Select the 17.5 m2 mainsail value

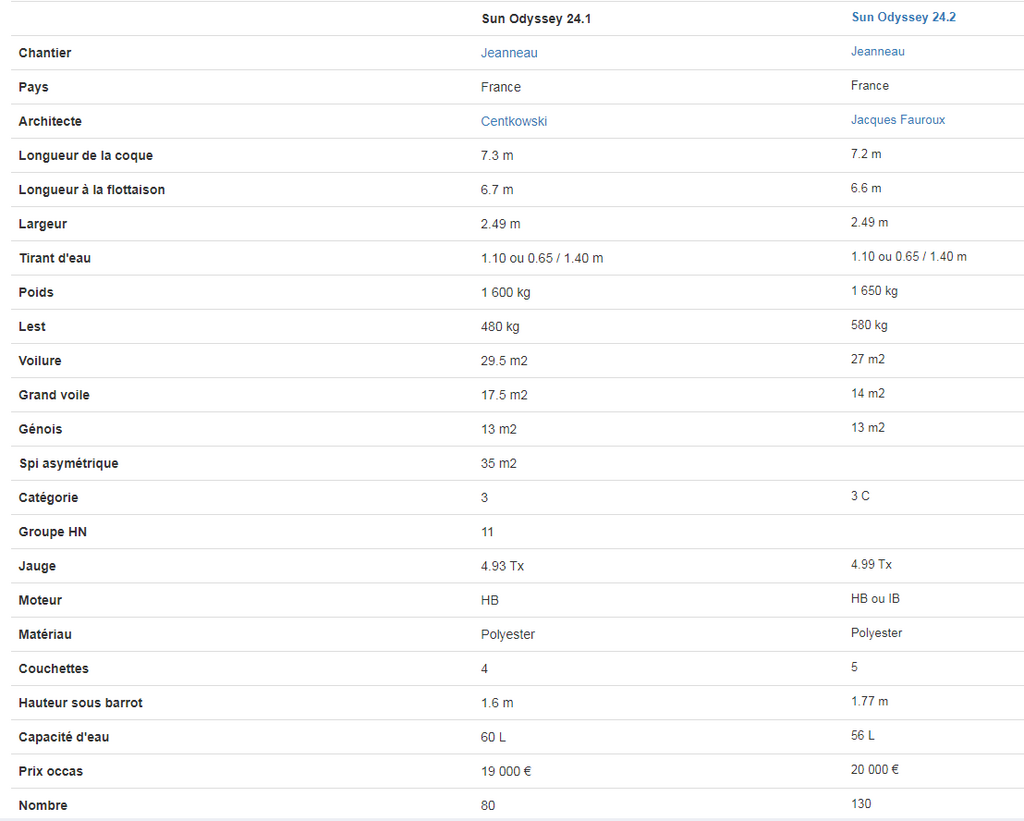click(x=504, y=395)
